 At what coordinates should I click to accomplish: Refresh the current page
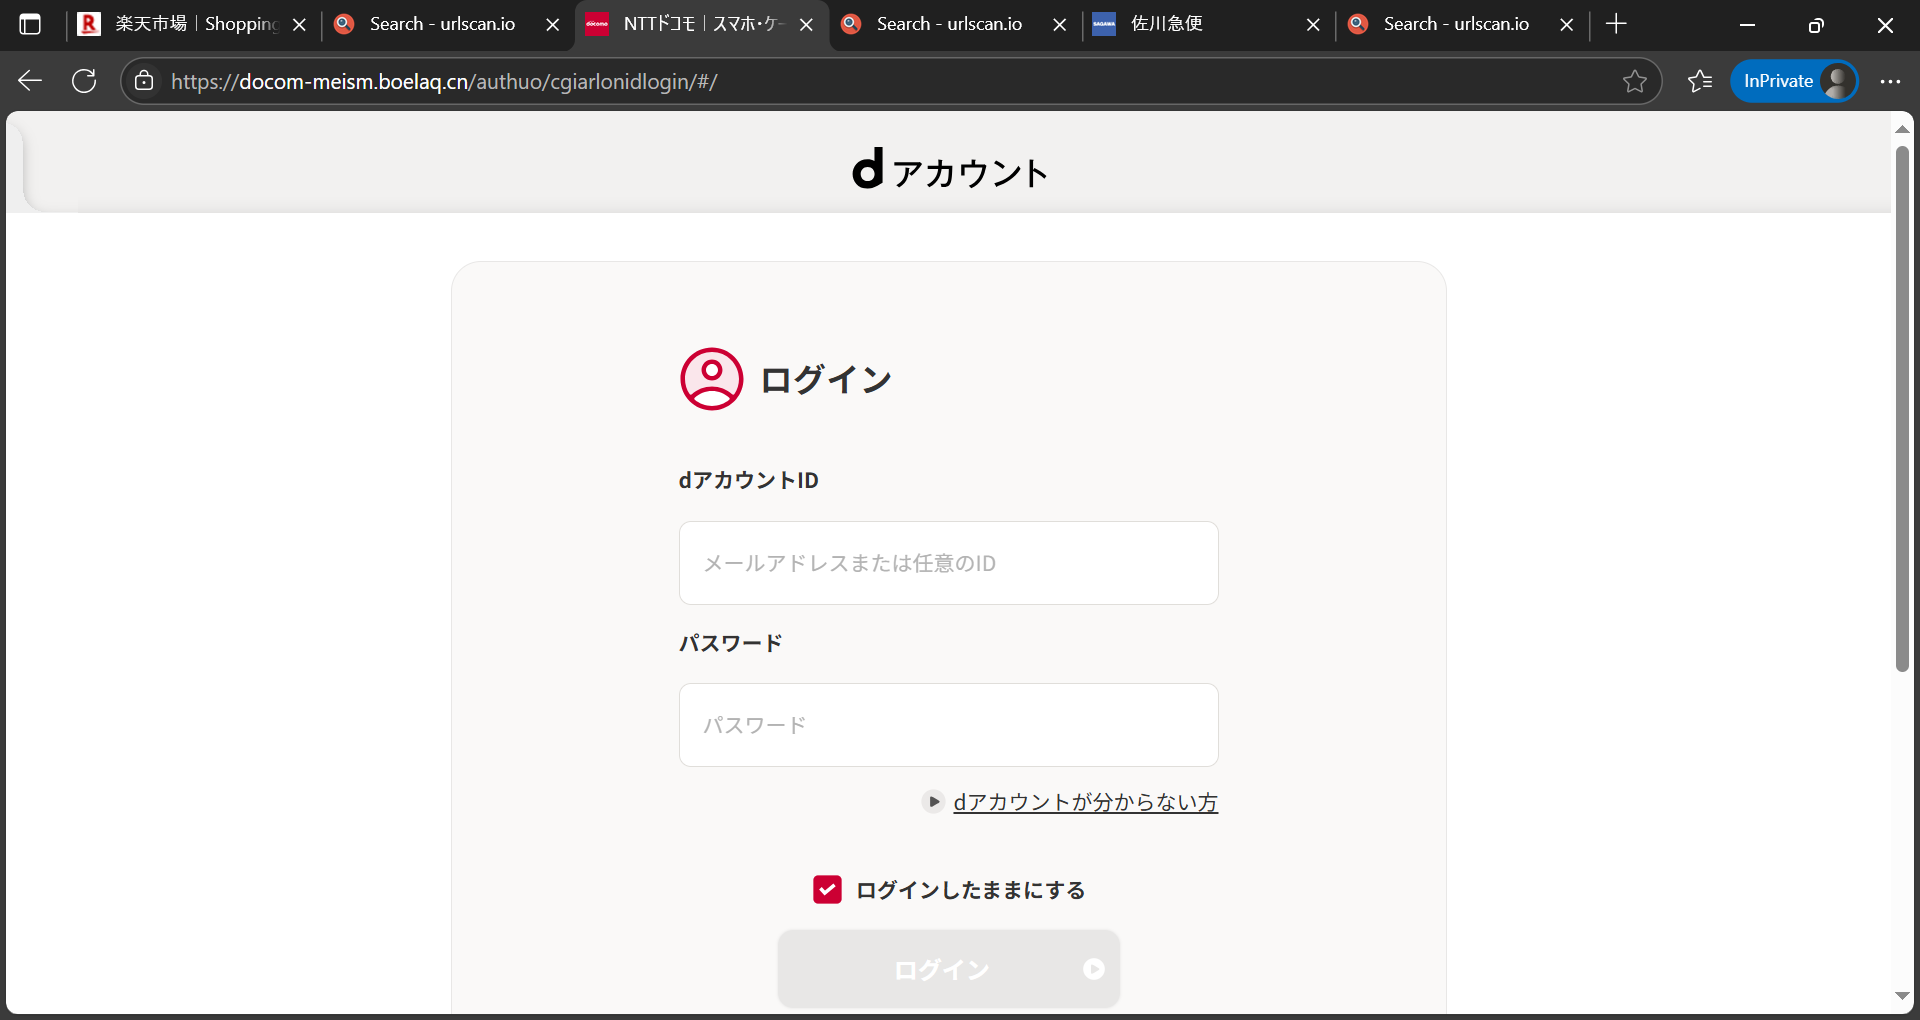84,81
